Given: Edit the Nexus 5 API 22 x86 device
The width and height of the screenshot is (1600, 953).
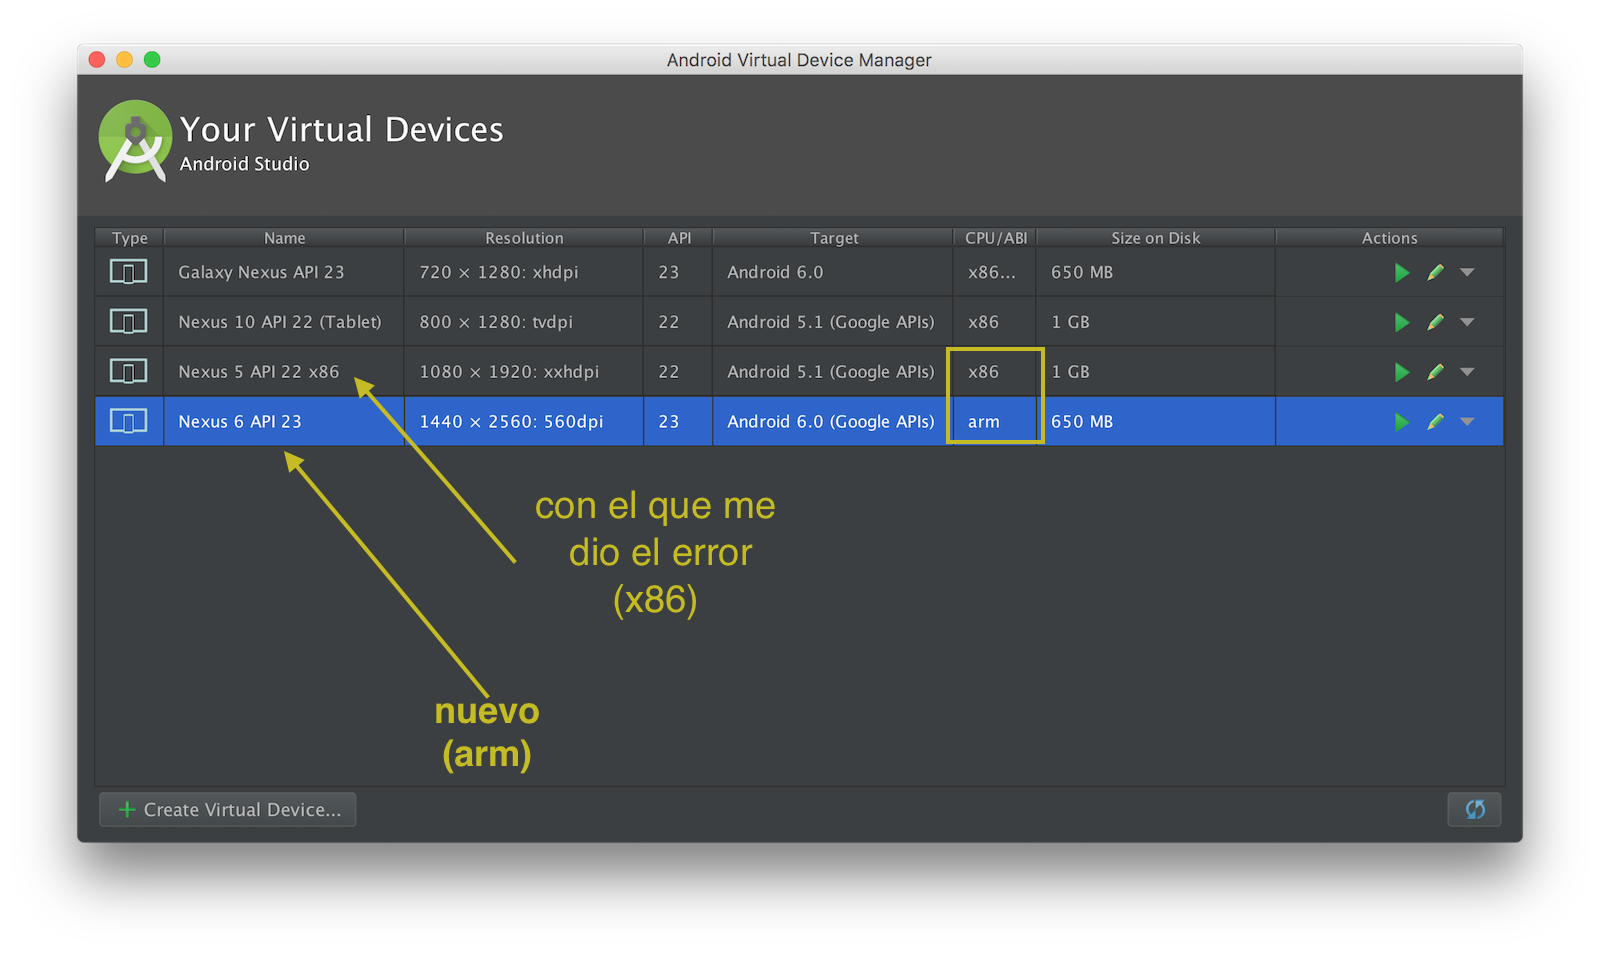Looking at the screenshot, I should tap(1435, 372).
